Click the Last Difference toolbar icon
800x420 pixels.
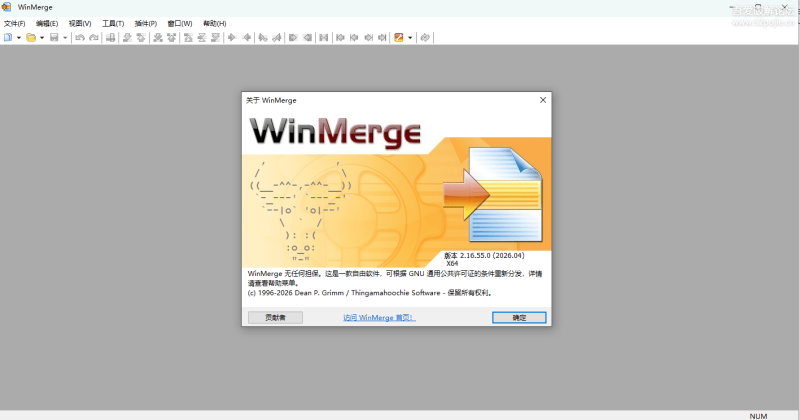pos(216,37)
